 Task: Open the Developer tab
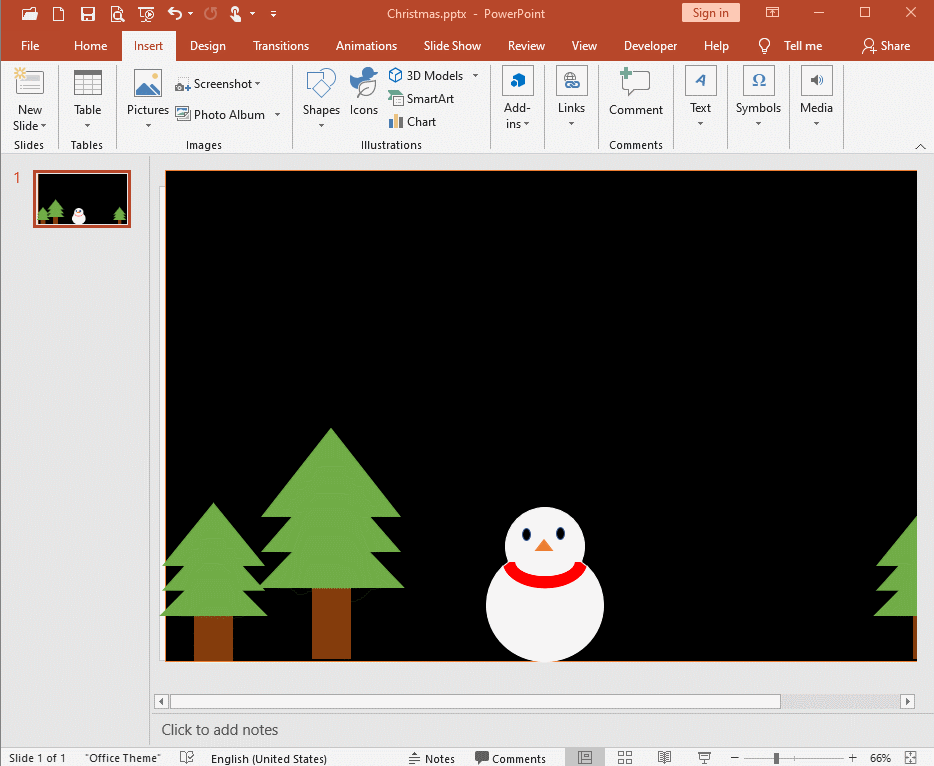pyautogui.click(x=650, y=46)
